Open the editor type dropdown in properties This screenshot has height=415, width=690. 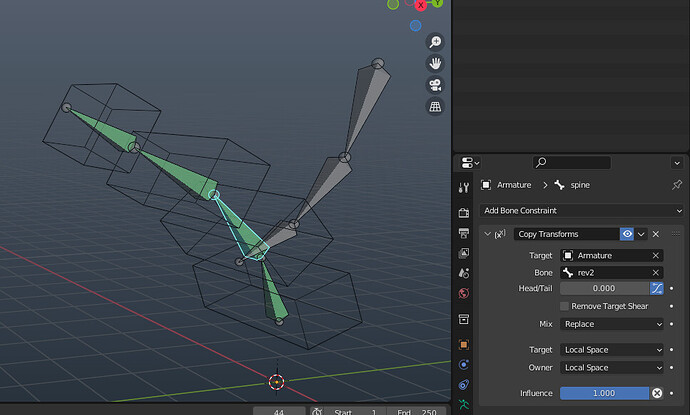[x=470, y=163]
